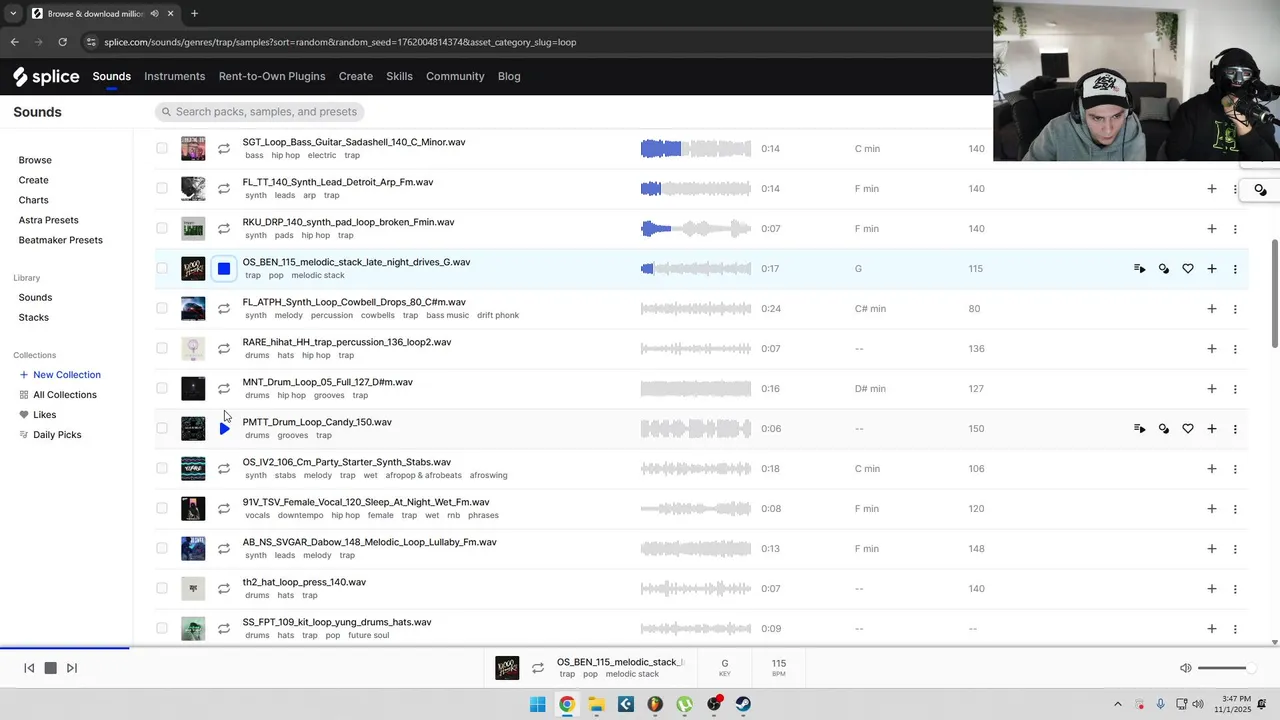Viewport: 1280px width, 720px height.
Task: Add PMTT_Drum_Loop_Candy_150 to queue
Action: [1139, 428]
